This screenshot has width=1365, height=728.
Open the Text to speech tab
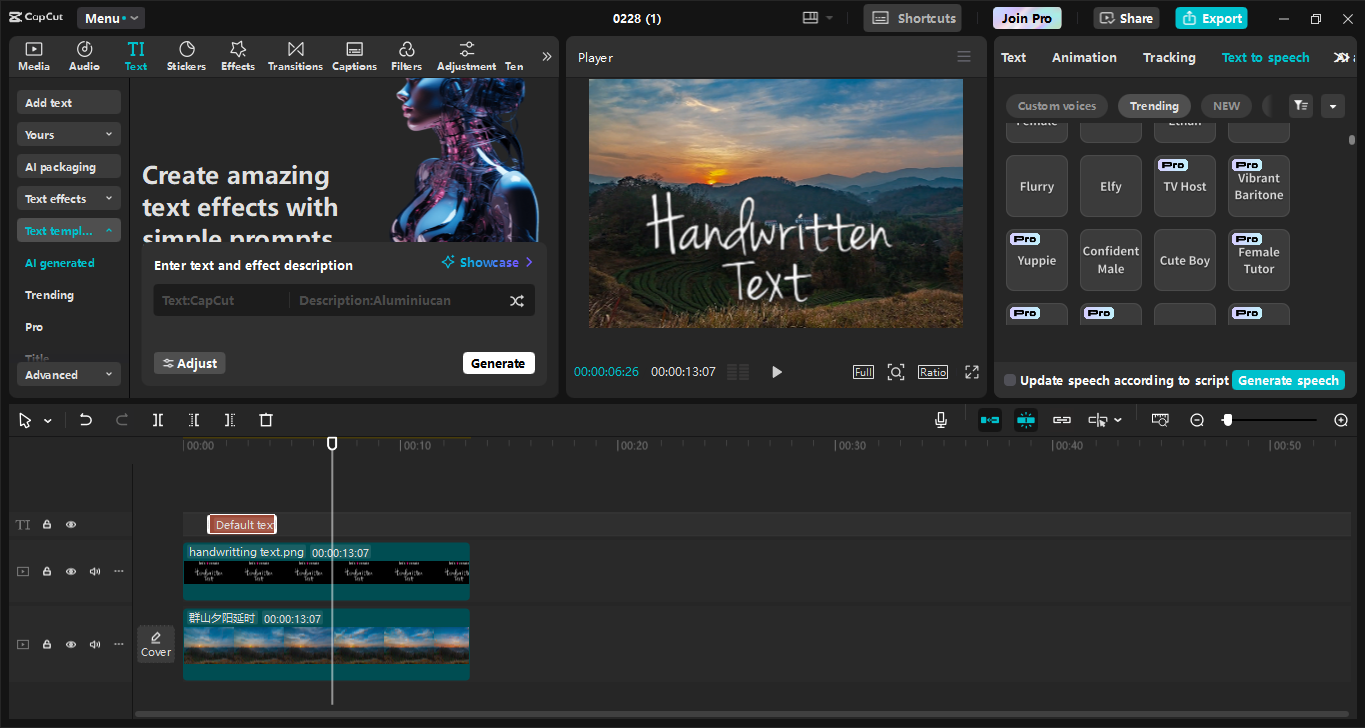click(1266, 57)
